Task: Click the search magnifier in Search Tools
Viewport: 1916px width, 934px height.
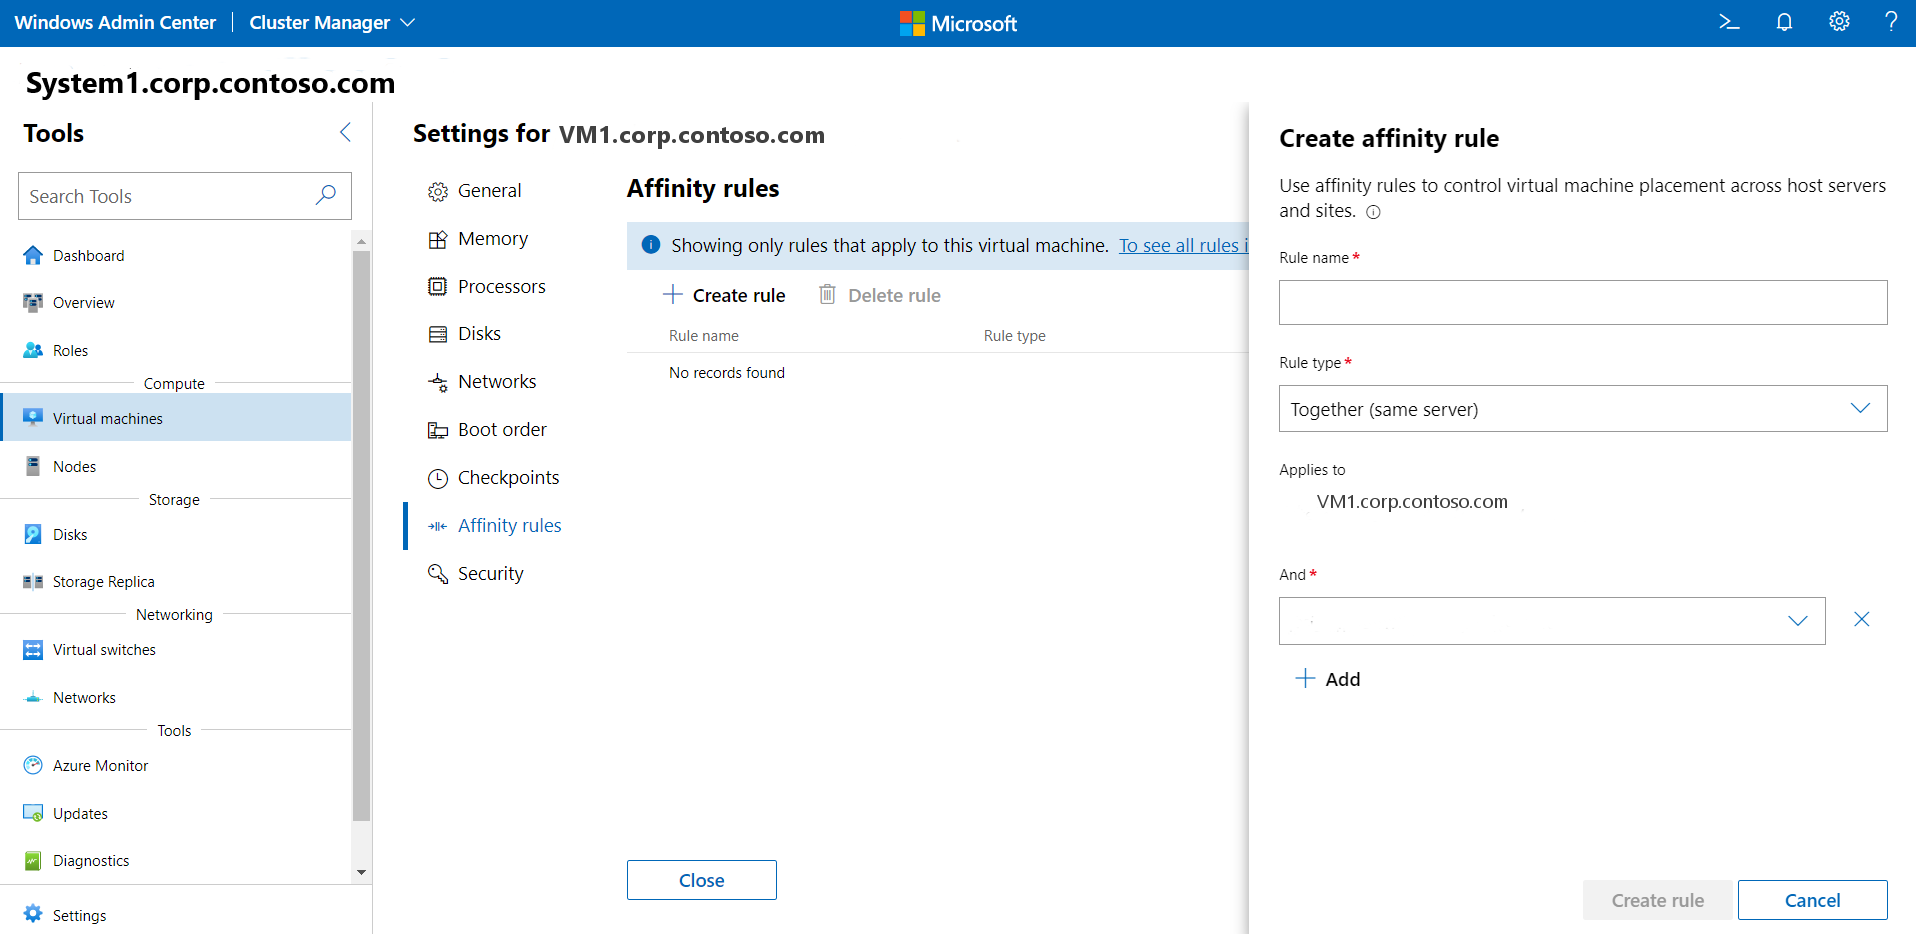Action: (326, 196)
